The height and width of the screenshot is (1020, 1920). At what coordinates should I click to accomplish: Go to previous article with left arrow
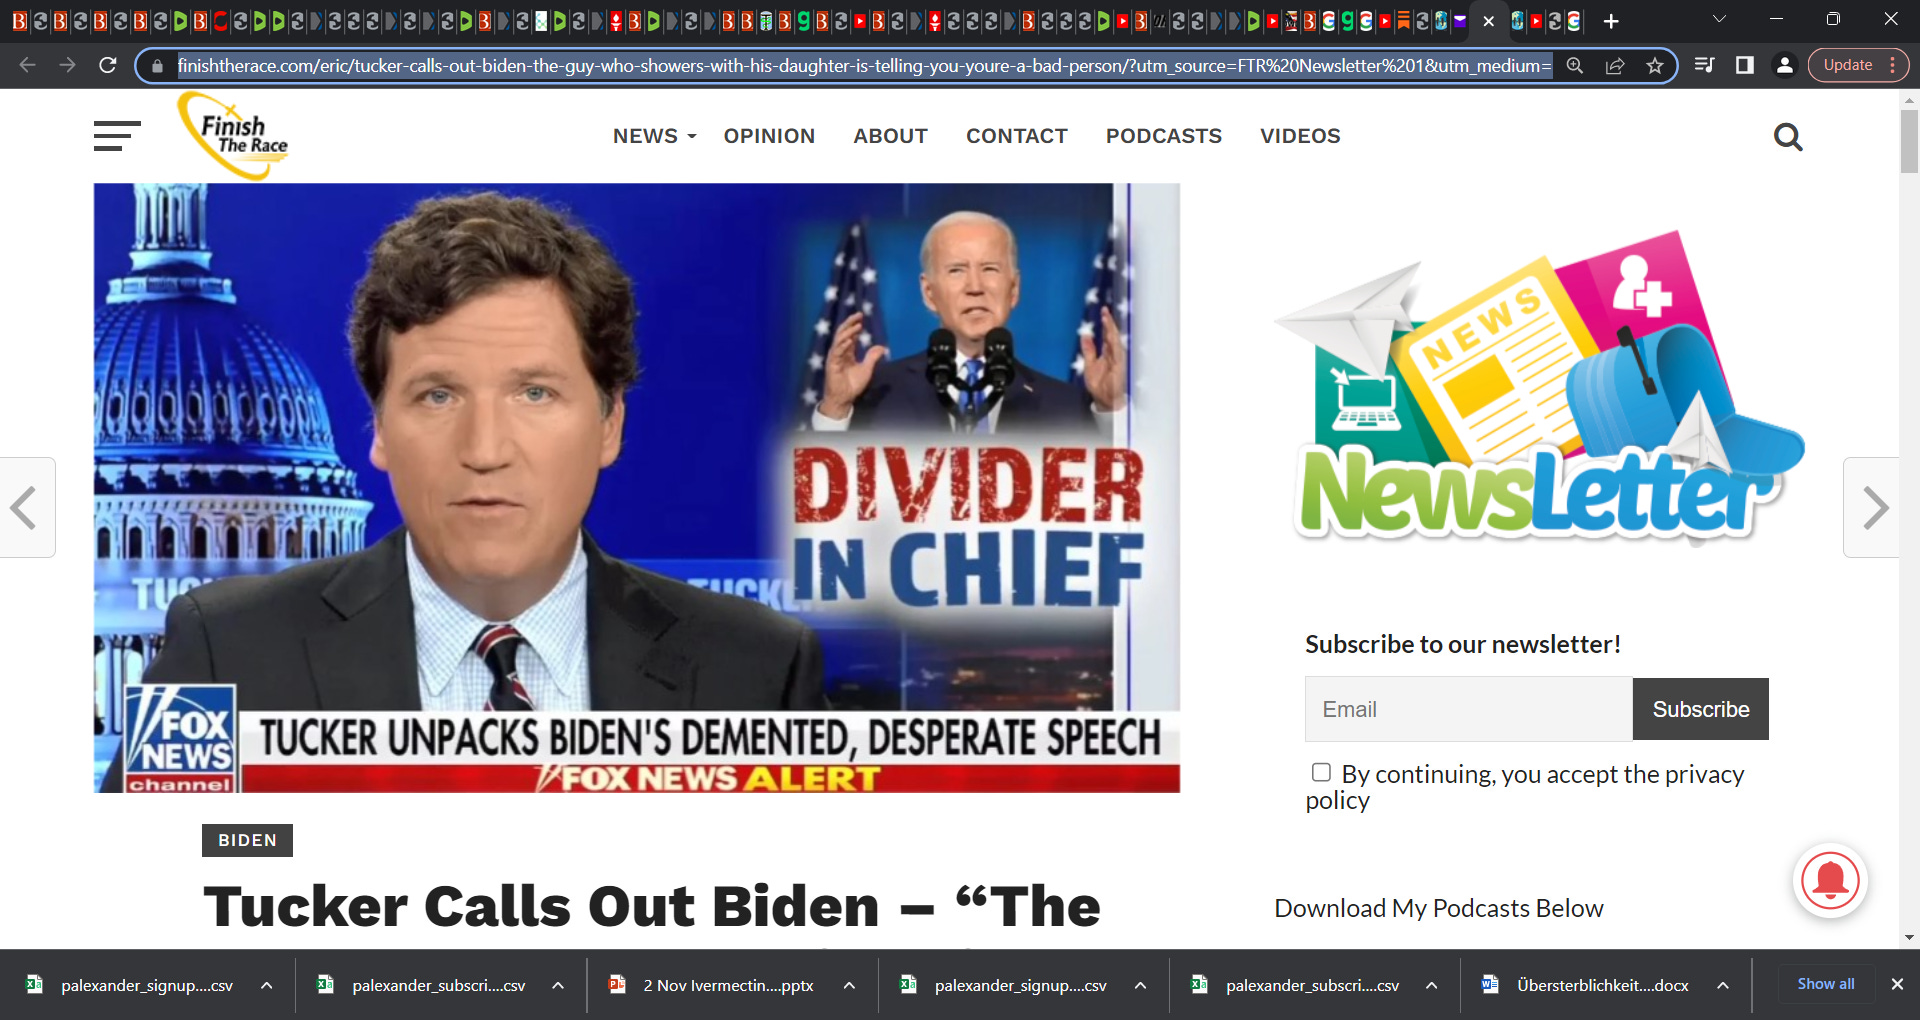click(x=26, y=507)
